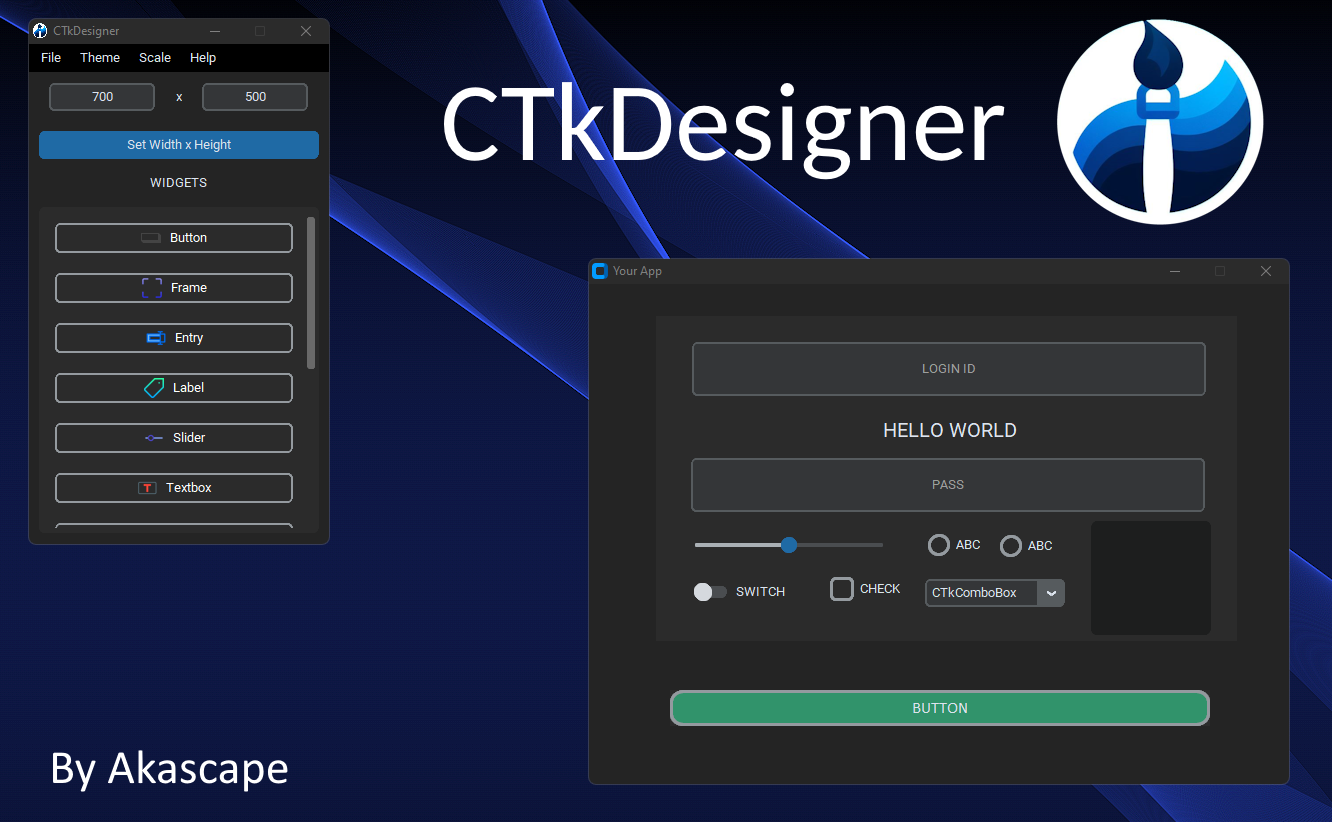Viewport: 1332px width, 822px height.
Task: Add a Textbox widget from the list
Action: 174,488
